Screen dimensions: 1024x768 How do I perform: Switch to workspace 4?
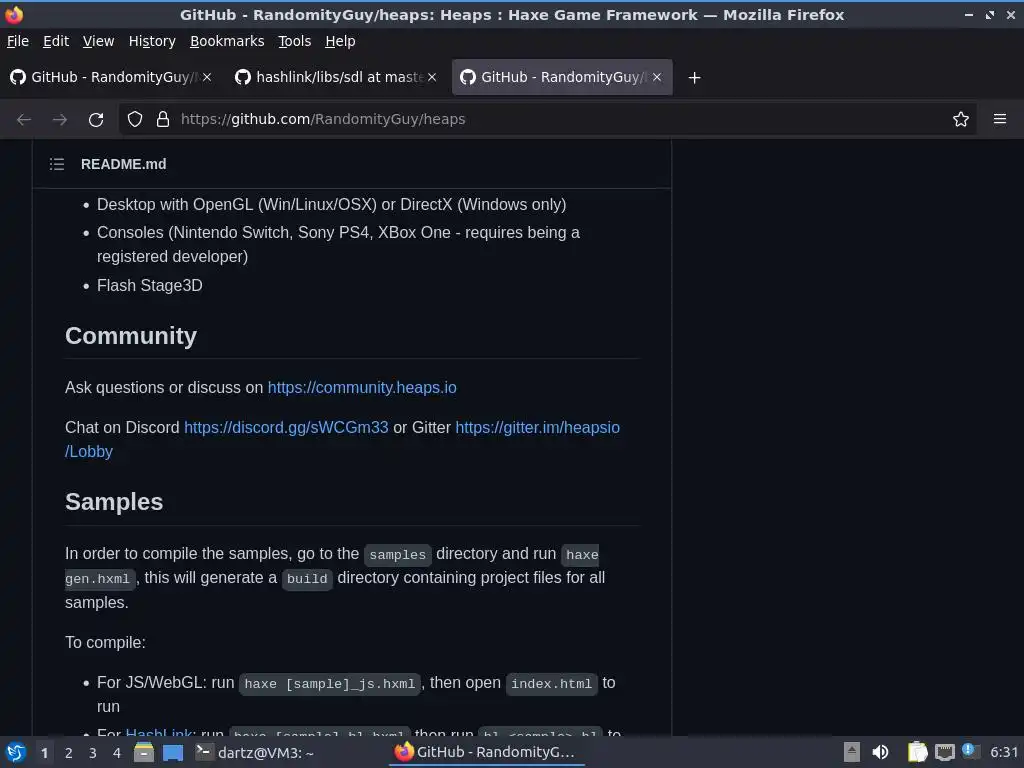click(117, 753)
